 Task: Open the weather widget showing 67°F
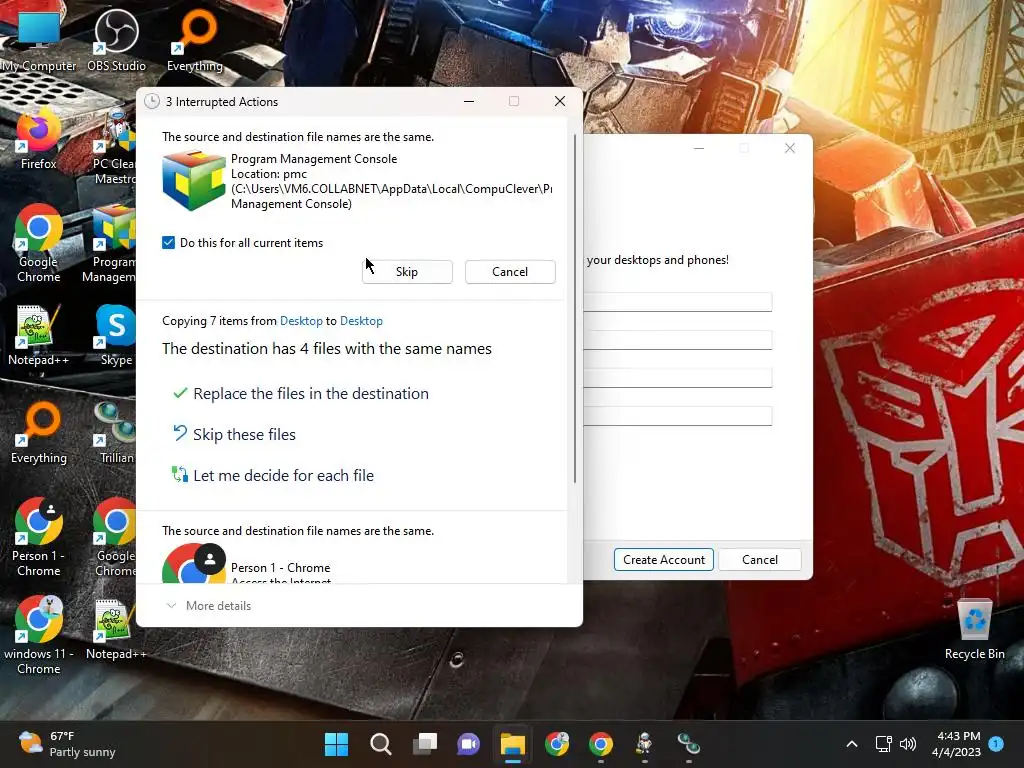tap(67, 744)
